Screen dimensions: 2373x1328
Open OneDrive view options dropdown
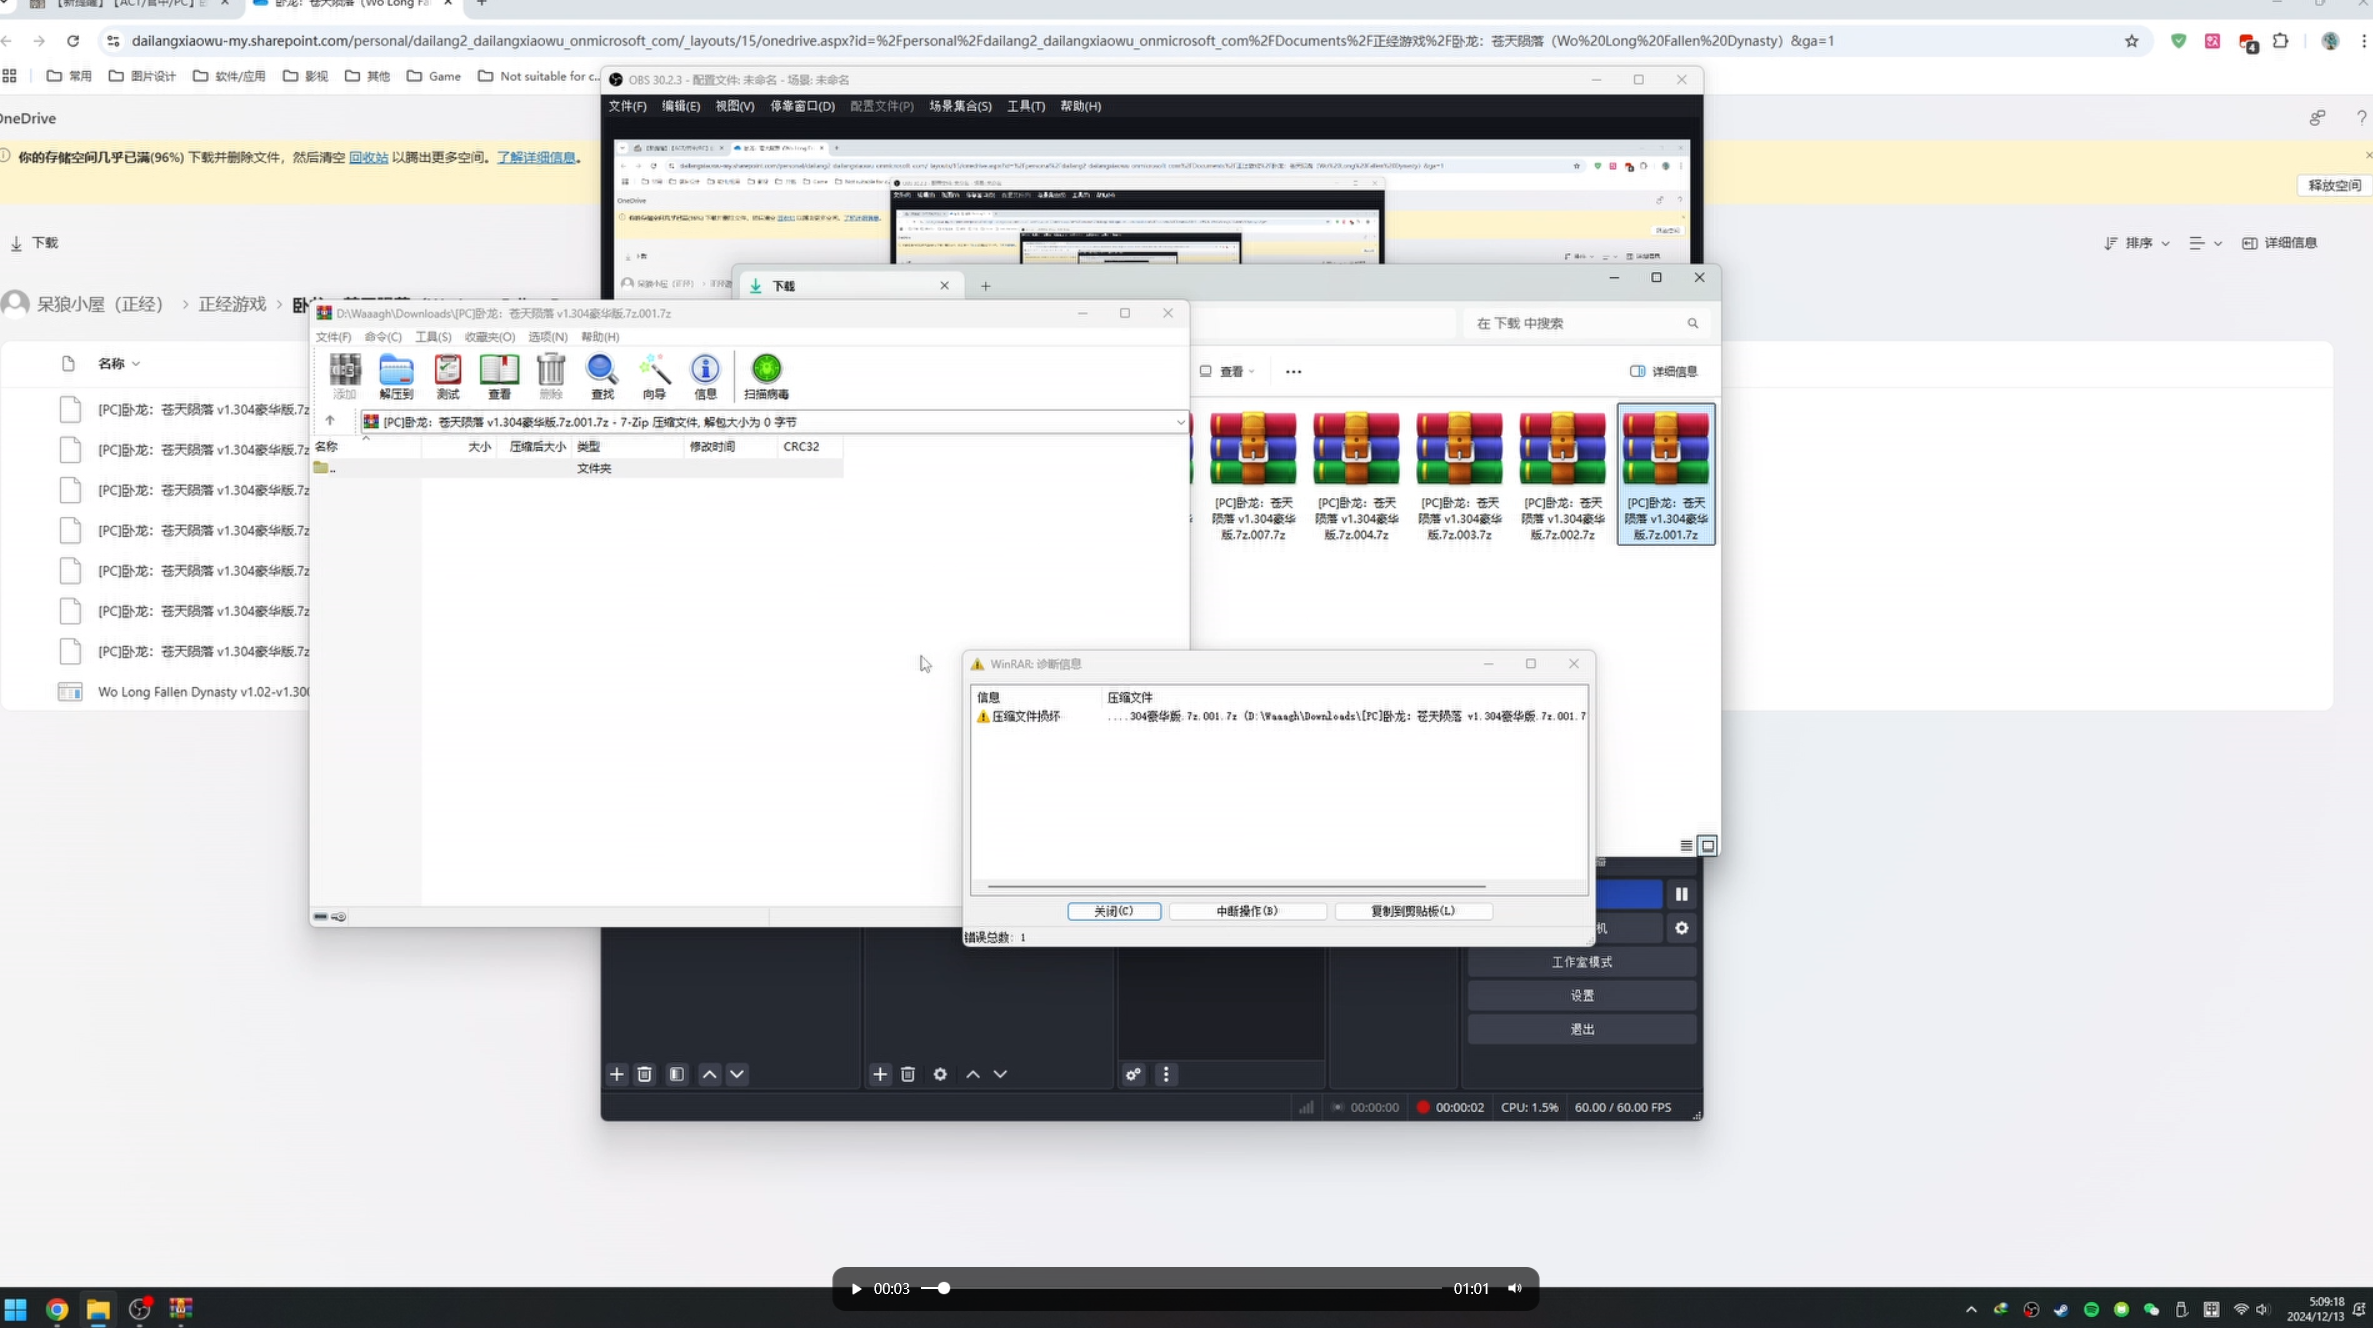2205,243
